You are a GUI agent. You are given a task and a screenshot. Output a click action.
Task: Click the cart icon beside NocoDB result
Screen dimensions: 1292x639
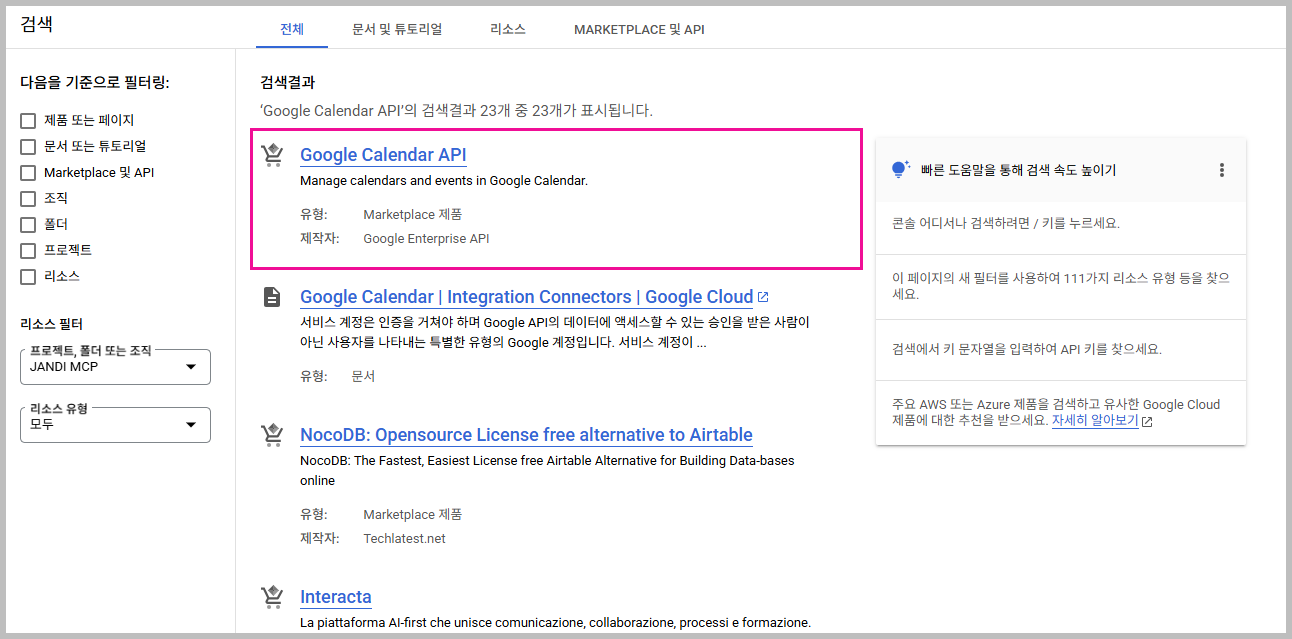click(x=271, y=435)
